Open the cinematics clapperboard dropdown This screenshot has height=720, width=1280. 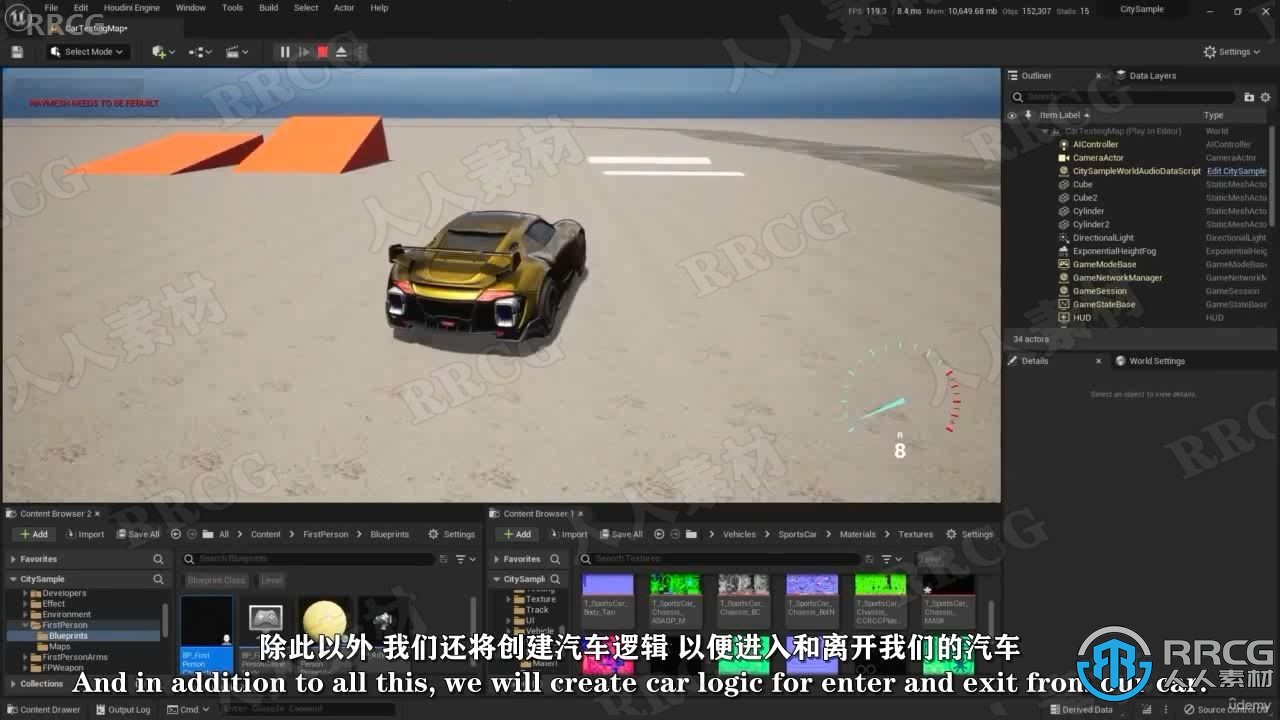click(237, 52)
